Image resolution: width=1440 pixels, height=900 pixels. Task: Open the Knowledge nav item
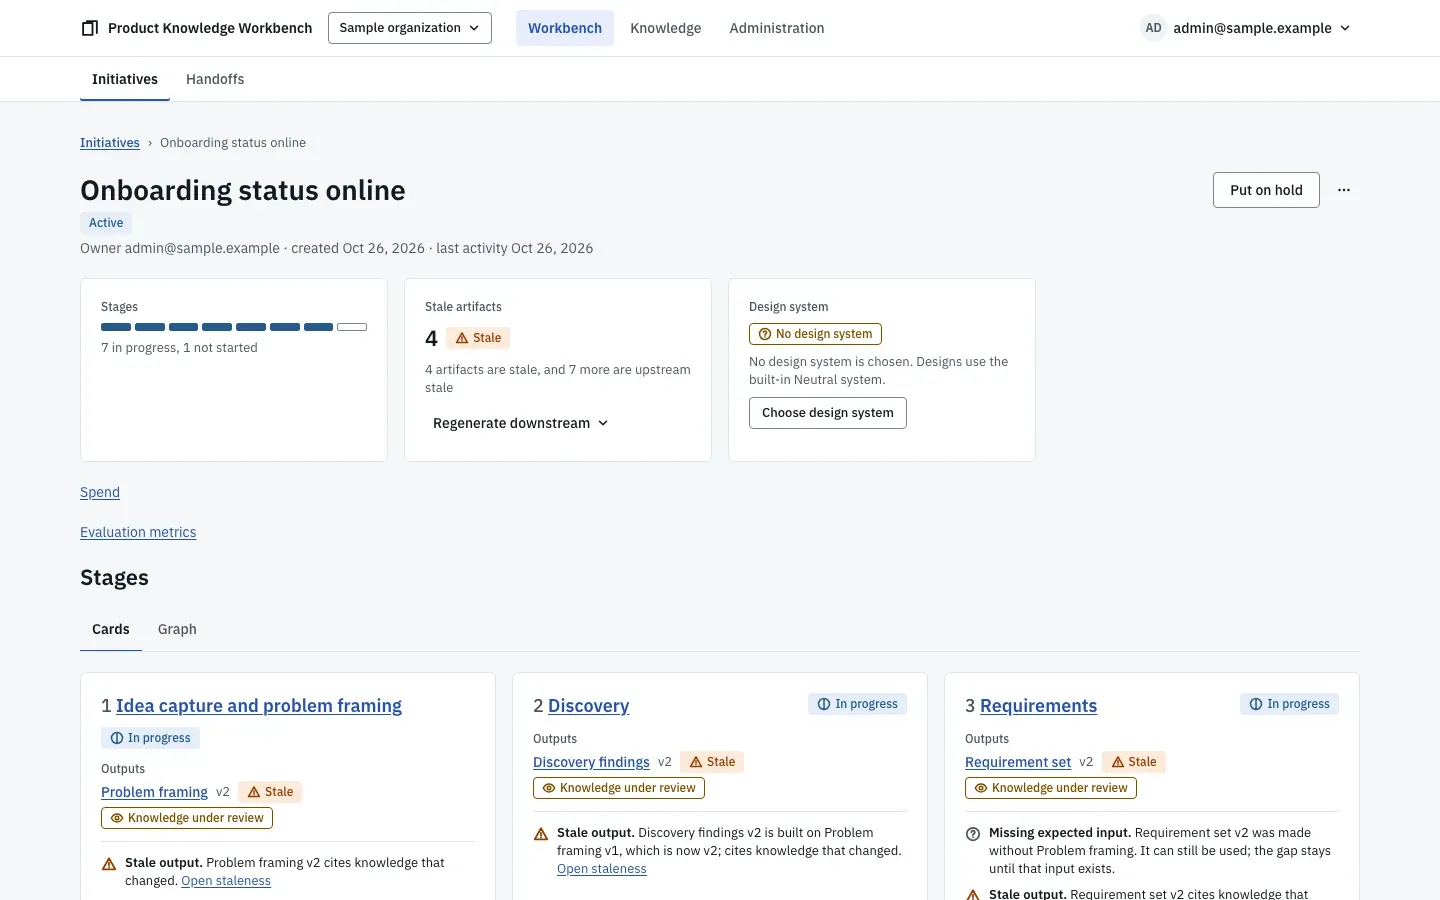coord(666,28)
